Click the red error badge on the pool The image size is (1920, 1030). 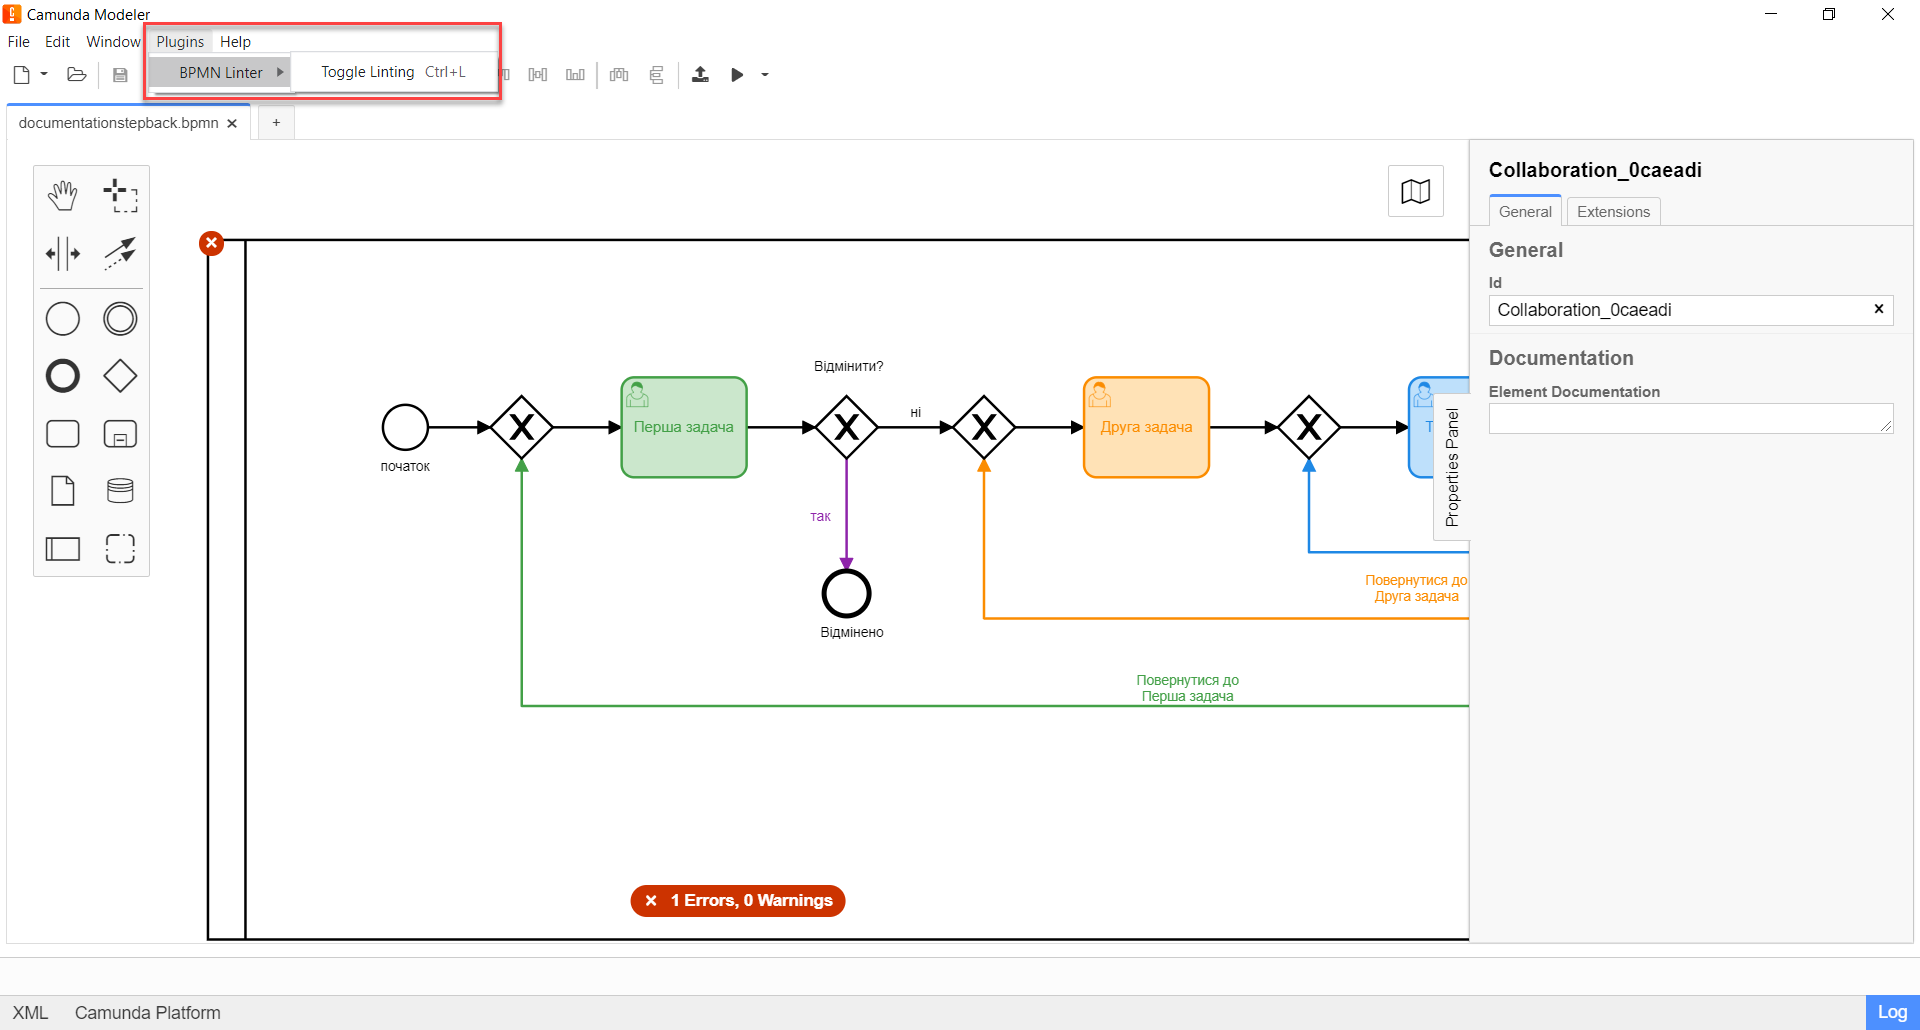[211, 243]
